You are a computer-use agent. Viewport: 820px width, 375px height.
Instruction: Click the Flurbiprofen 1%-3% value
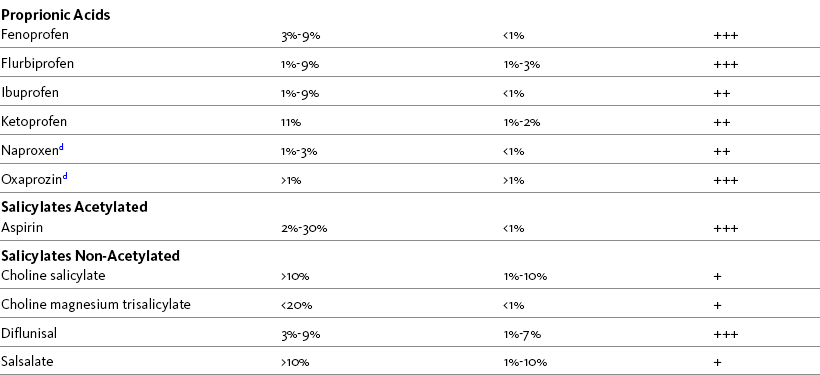point(521,65)
